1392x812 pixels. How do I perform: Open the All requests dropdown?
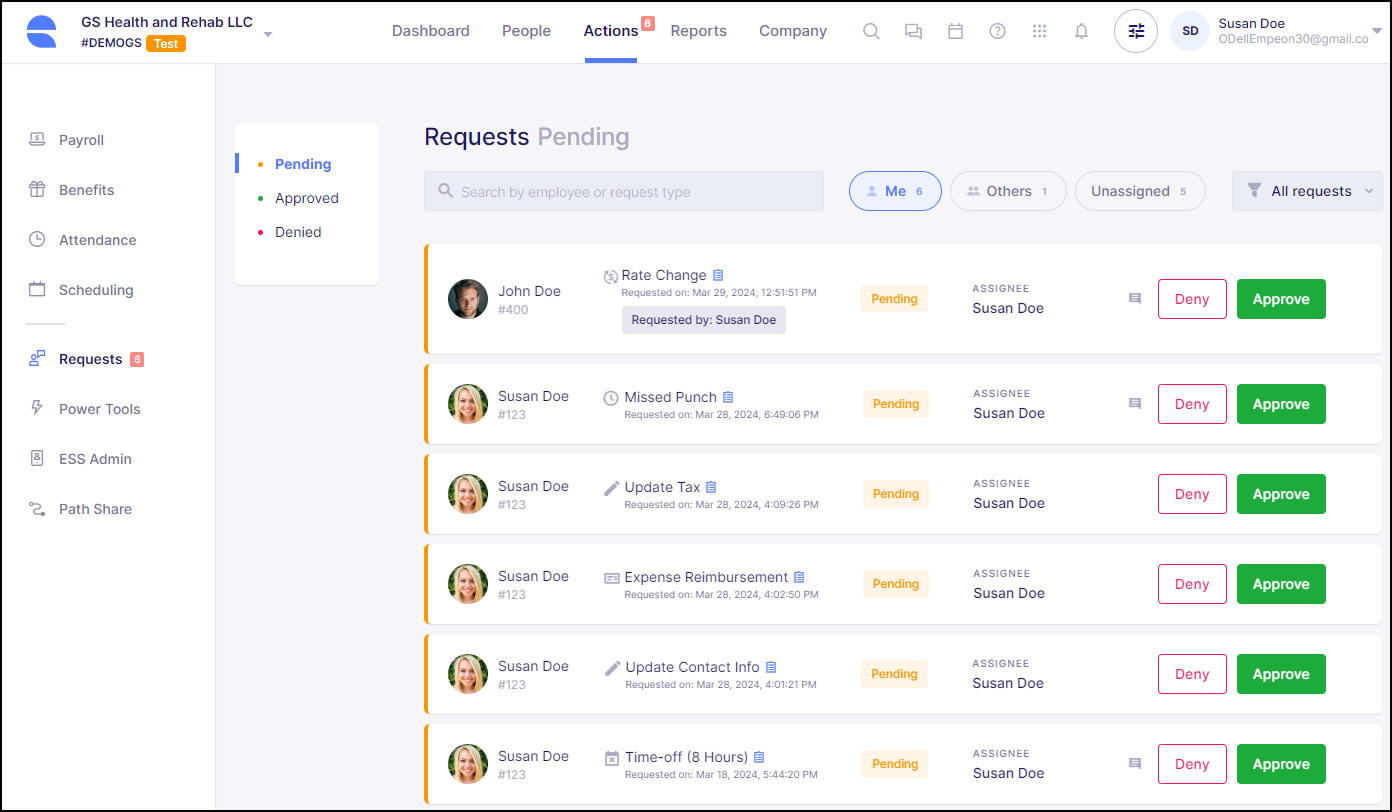click(1307, 191)
